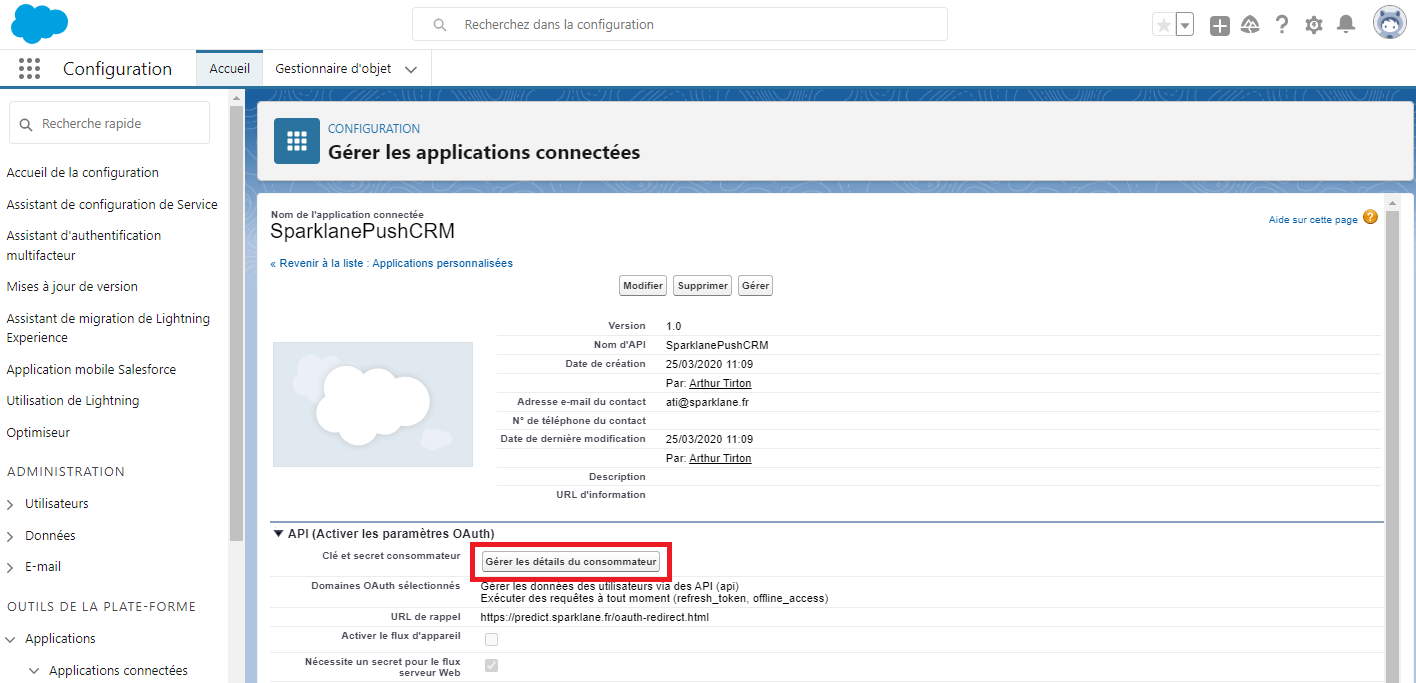Viewport: 1416px width, 683px height.
Task: Open Arthur Tirton creator link under Date de création
Action: point(720,383)
